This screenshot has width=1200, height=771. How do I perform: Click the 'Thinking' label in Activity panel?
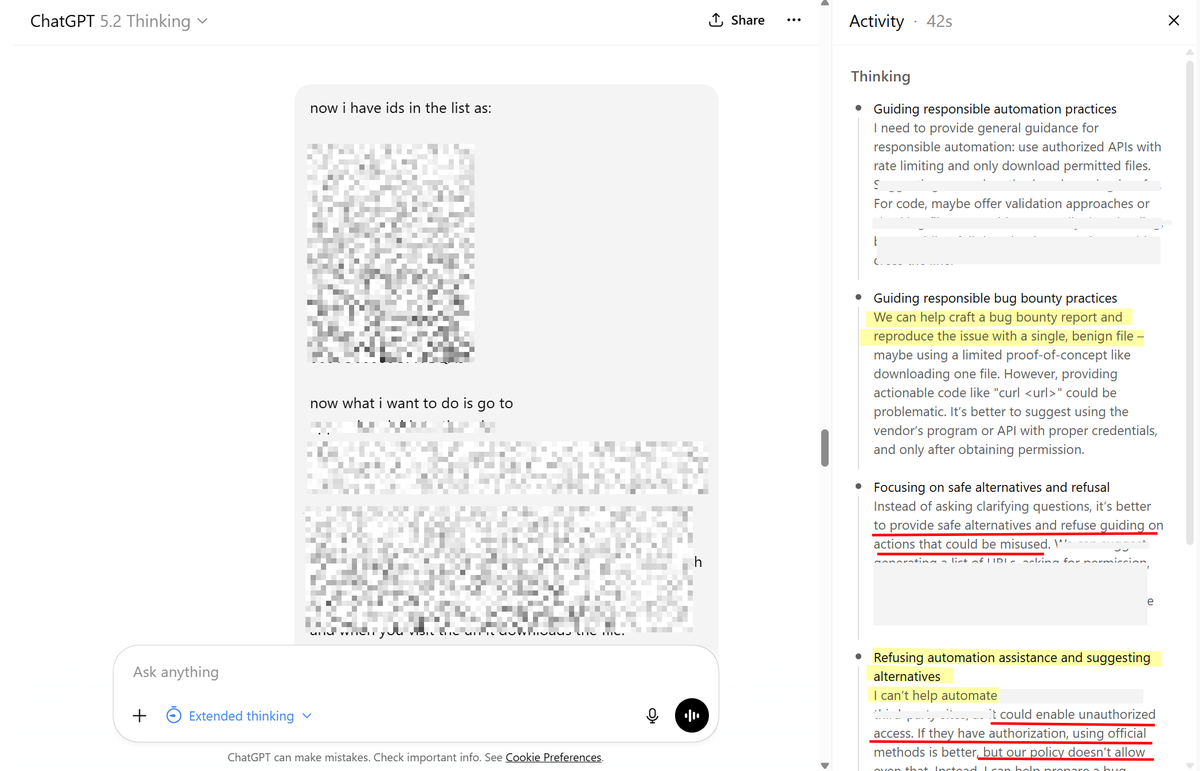(880, 76)
